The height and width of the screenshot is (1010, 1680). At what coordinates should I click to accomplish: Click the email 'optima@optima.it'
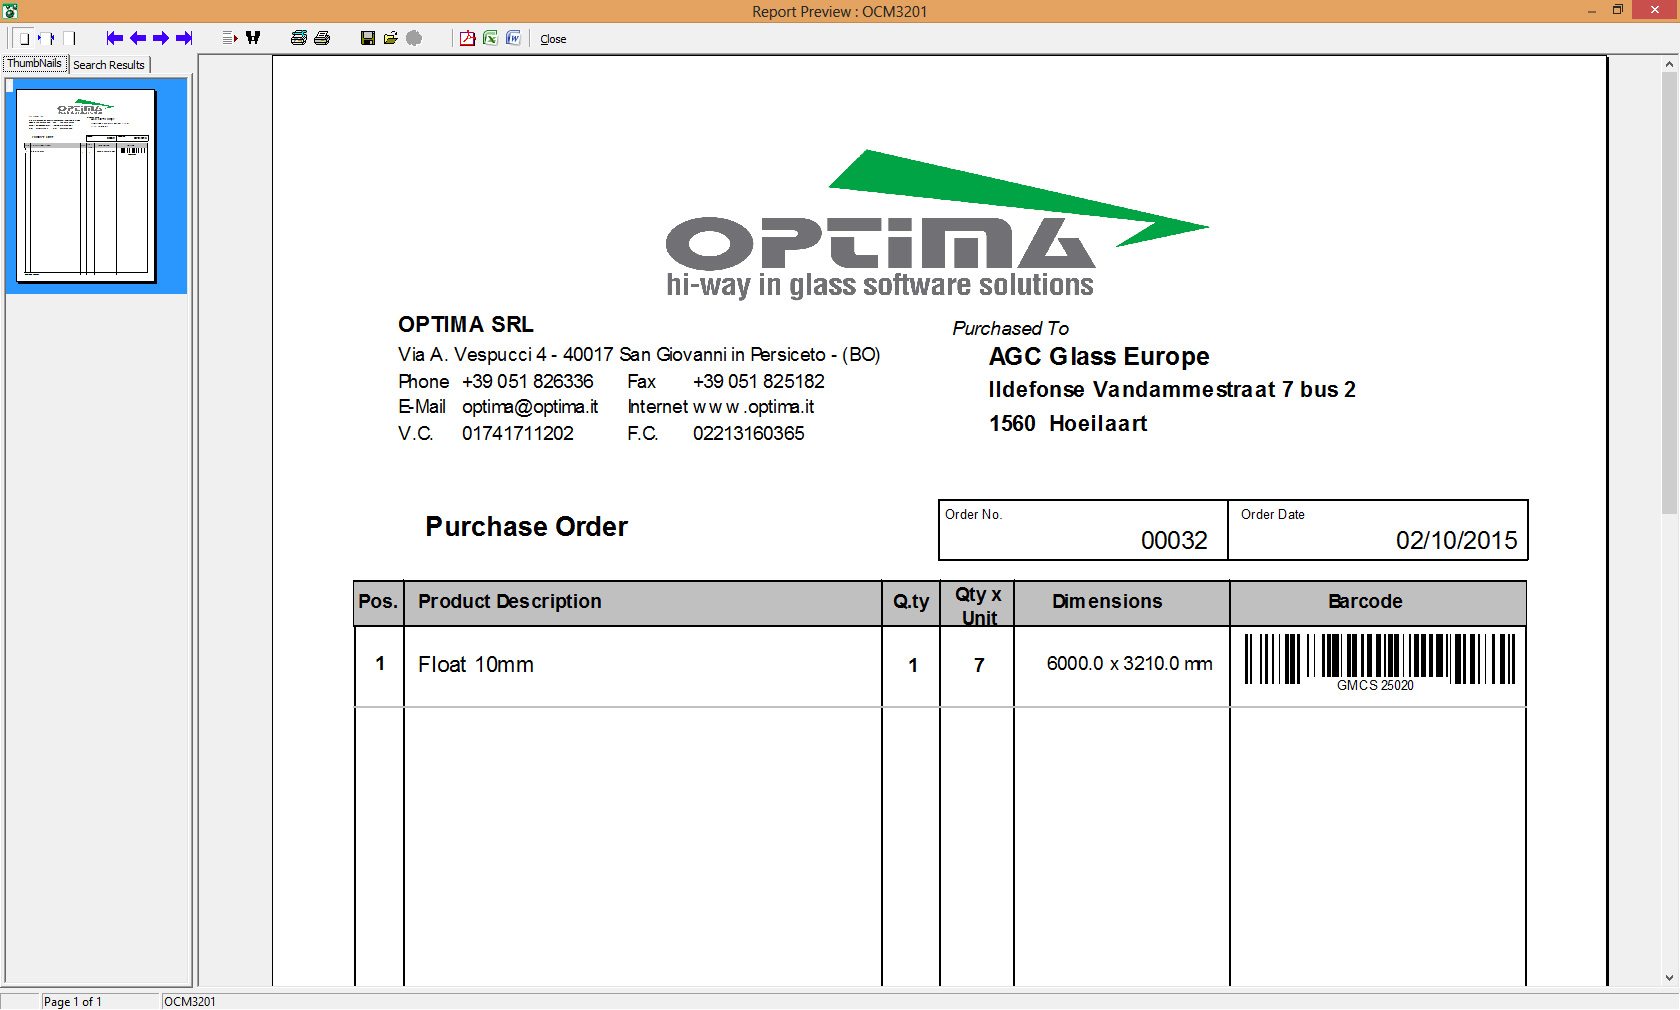530,407
